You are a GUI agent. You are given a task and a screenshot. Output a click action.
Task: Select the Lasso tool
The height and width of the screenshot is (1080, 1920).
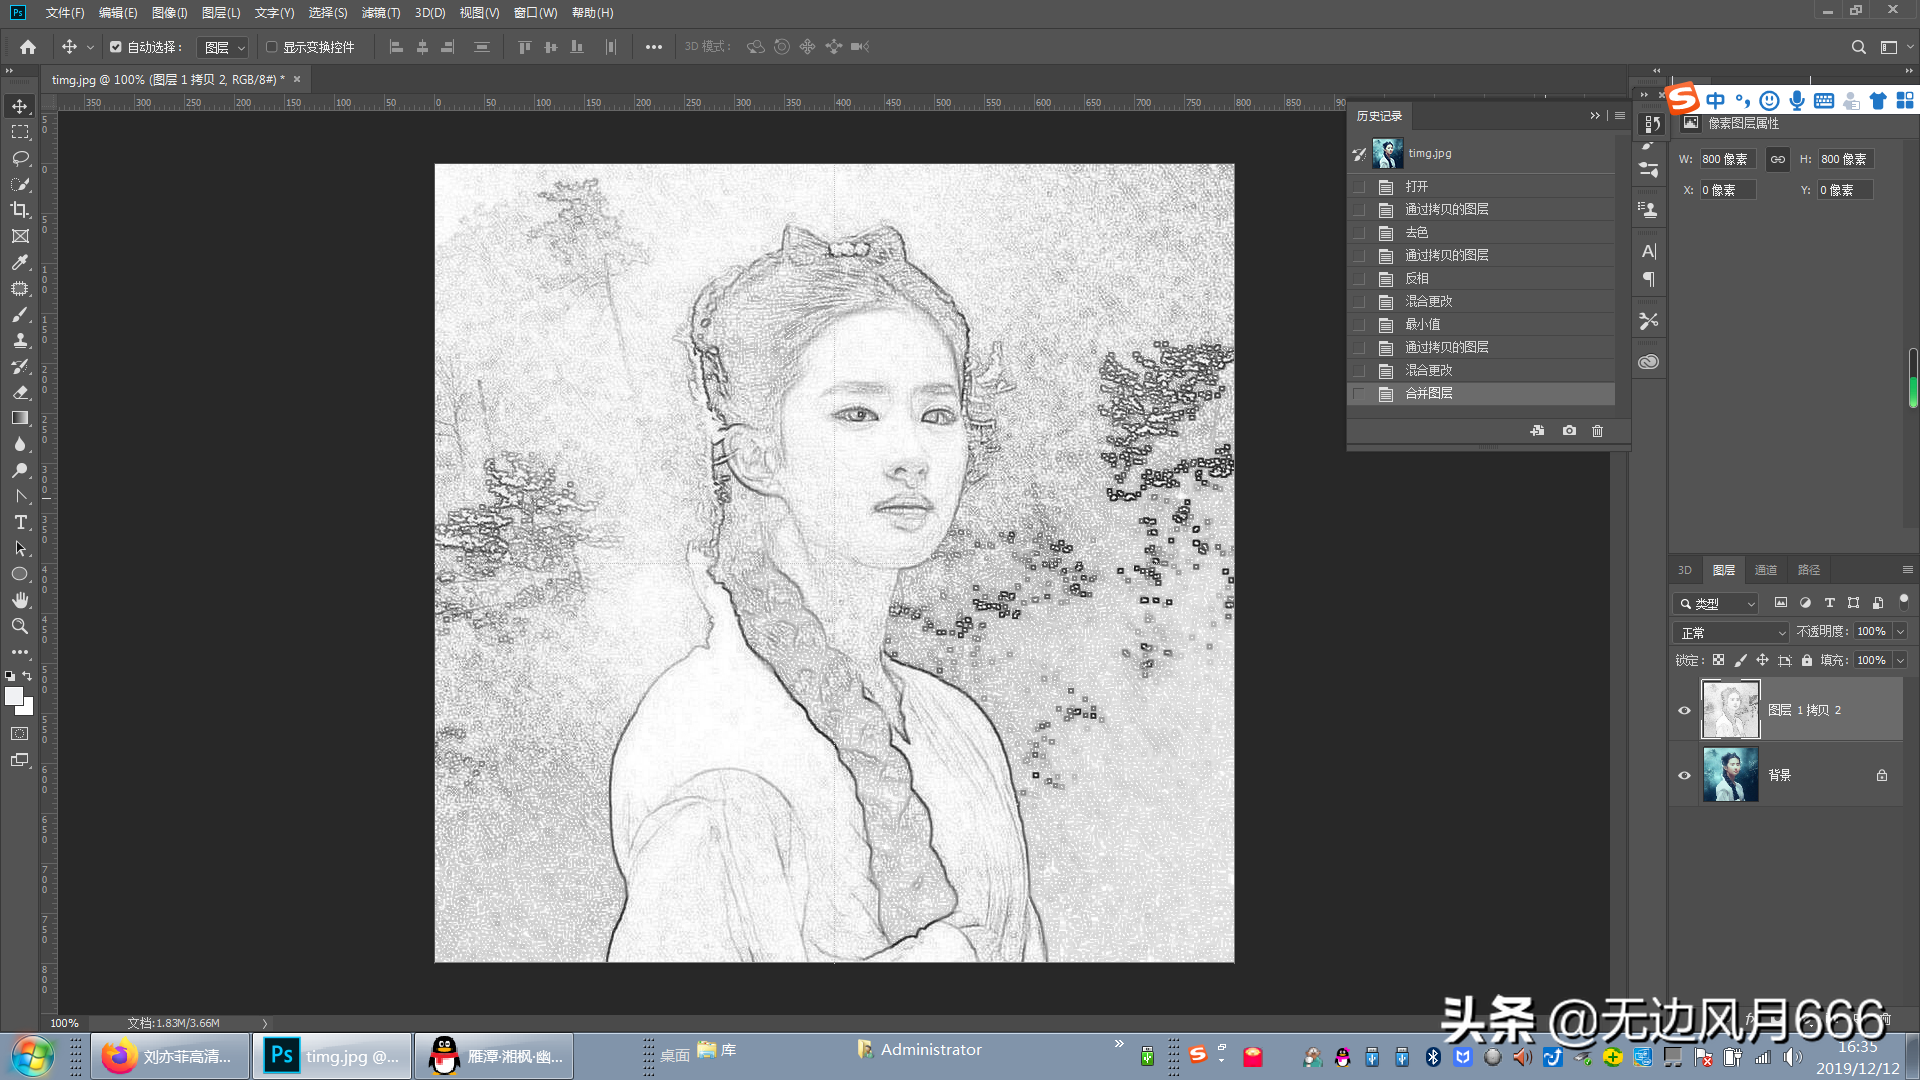tap(20, 158)
